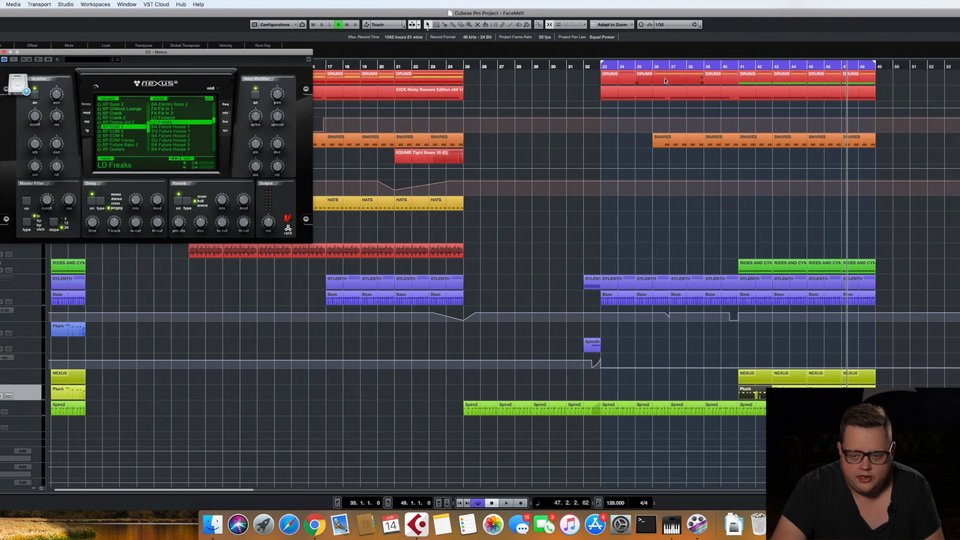Select the Play speaker tool
The height and width of the screenshot is (540, 960).
(519, 24)
